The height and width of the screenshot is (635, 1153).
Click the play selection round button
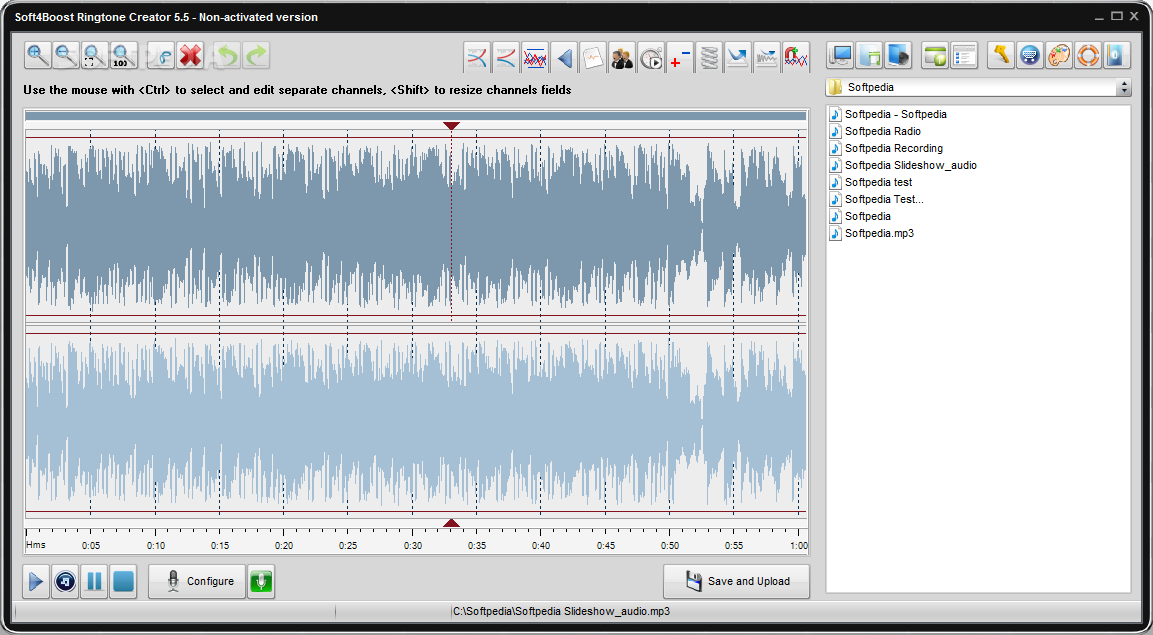click(65, 582)
